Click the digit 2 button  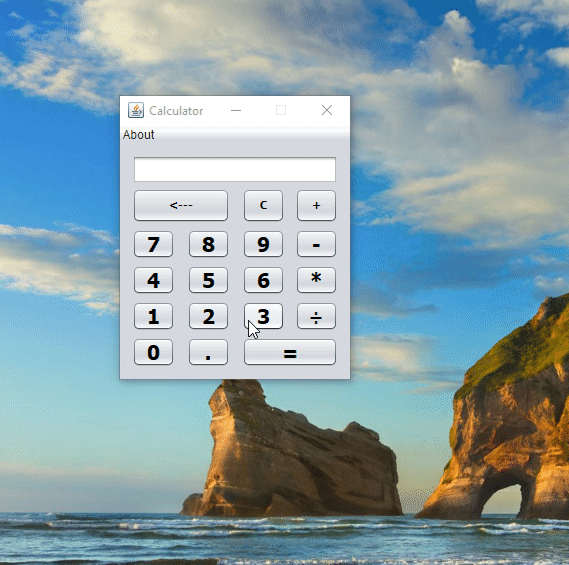208,316
